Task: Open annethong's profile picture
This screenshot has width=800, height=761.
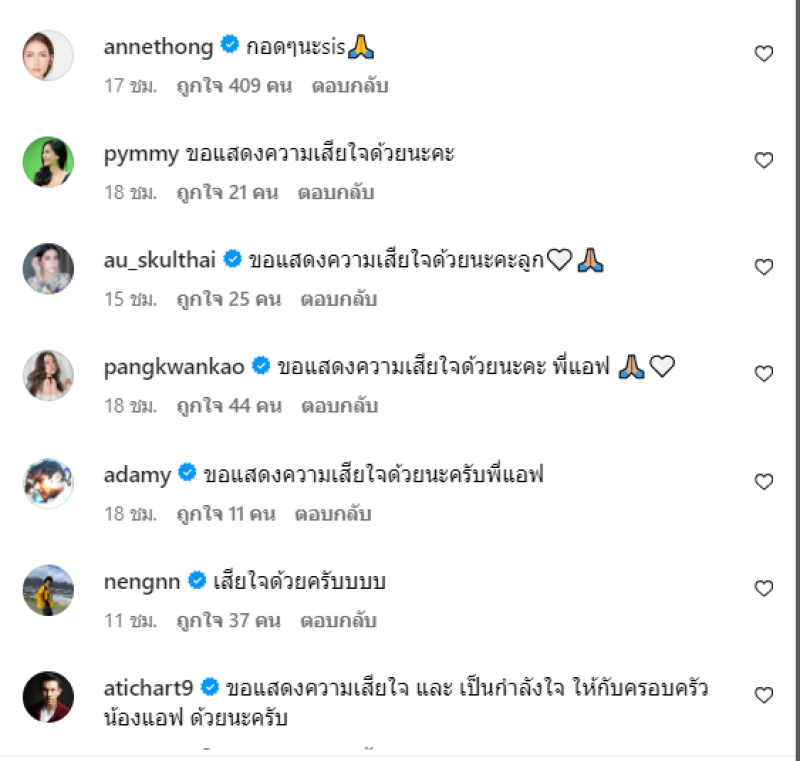Action: tap(48, 55)
